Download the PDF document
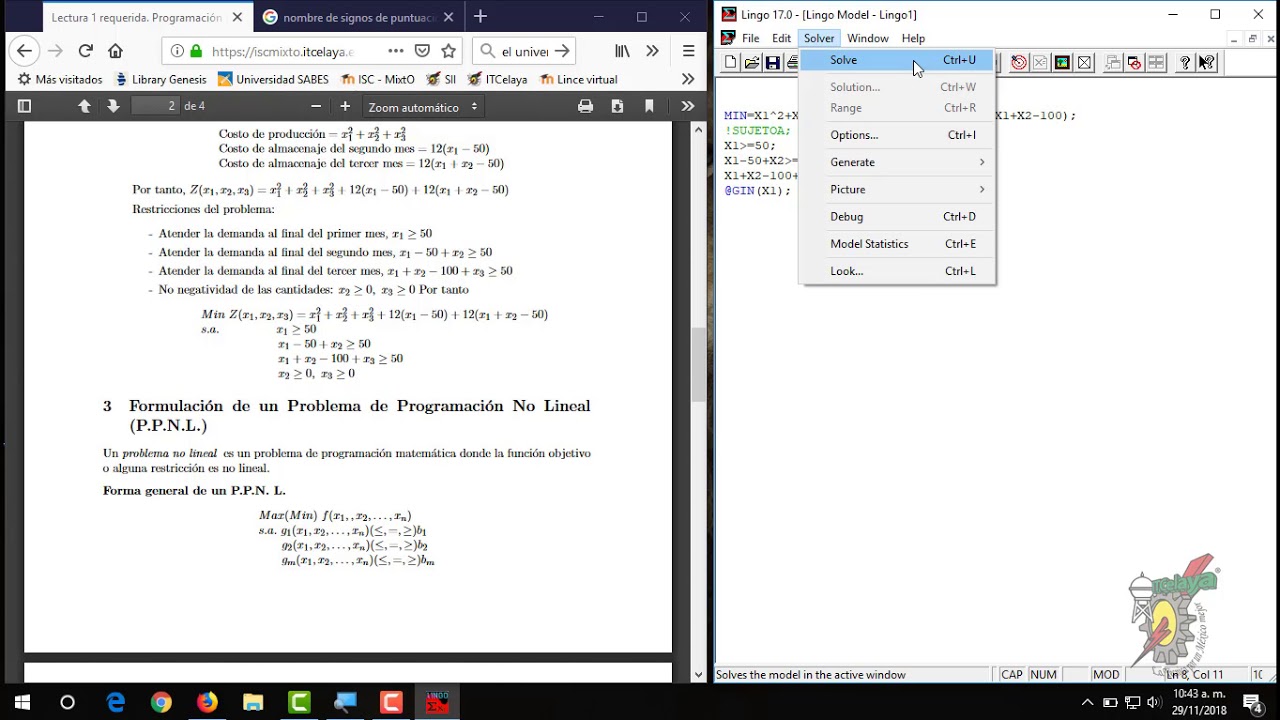This screenshot has width=1280, height=720. (x=617, y=106)
